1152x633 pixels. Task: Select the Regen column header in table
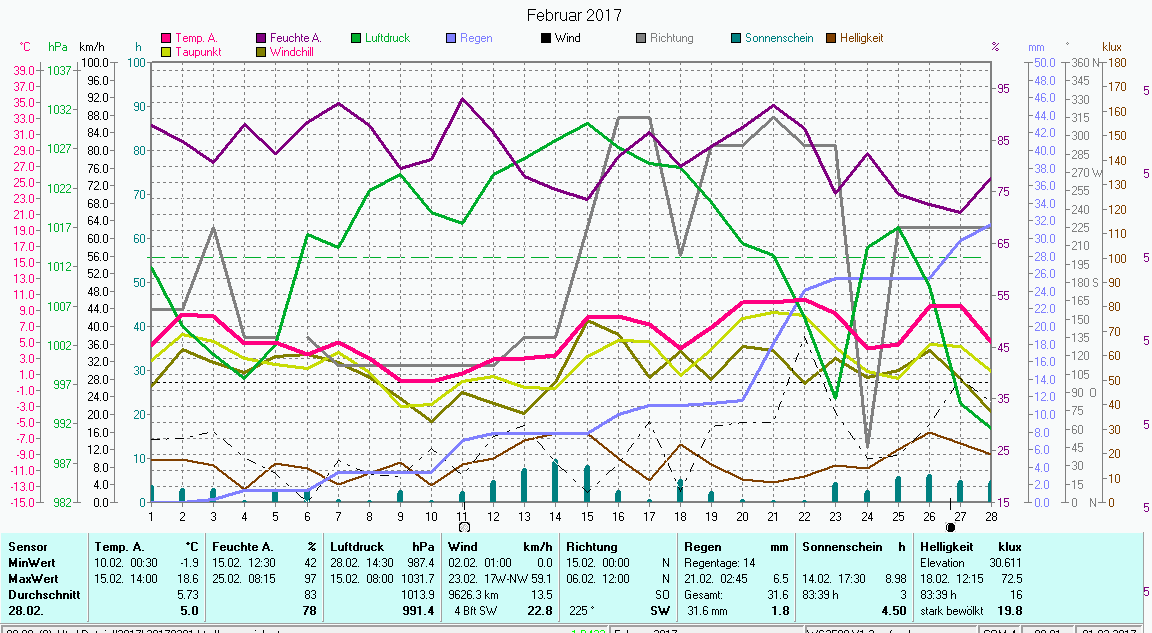pos(702,547)
